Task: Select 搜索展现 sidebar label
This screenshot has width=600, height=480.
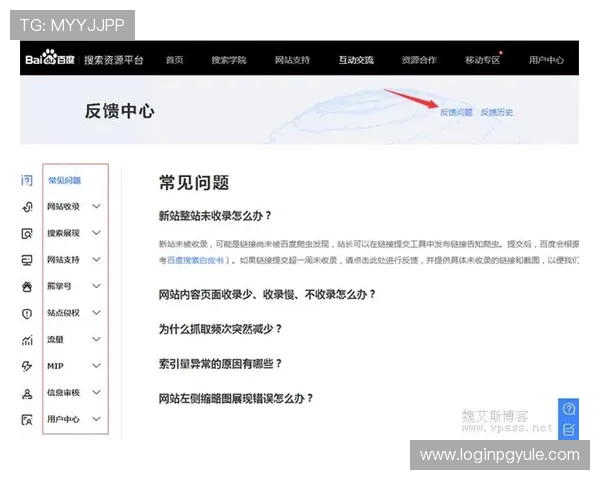Action: click(64, 233)
